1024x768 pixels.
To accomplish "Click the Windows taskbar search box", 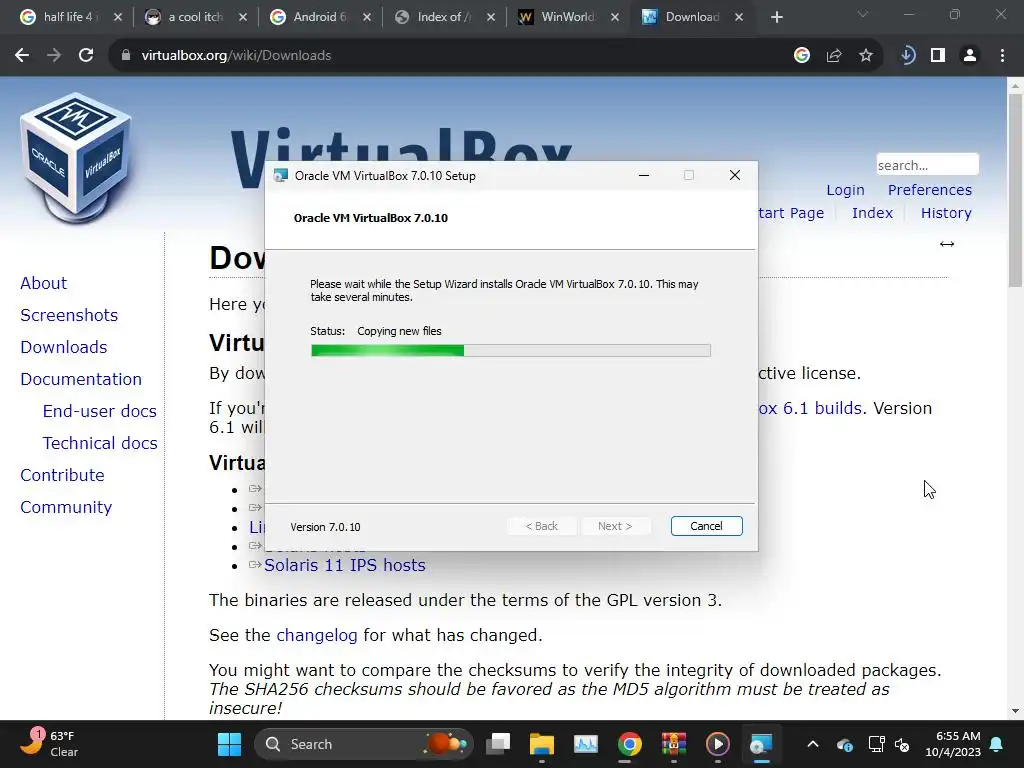I will pyautogui.click(x=364, y=744).
